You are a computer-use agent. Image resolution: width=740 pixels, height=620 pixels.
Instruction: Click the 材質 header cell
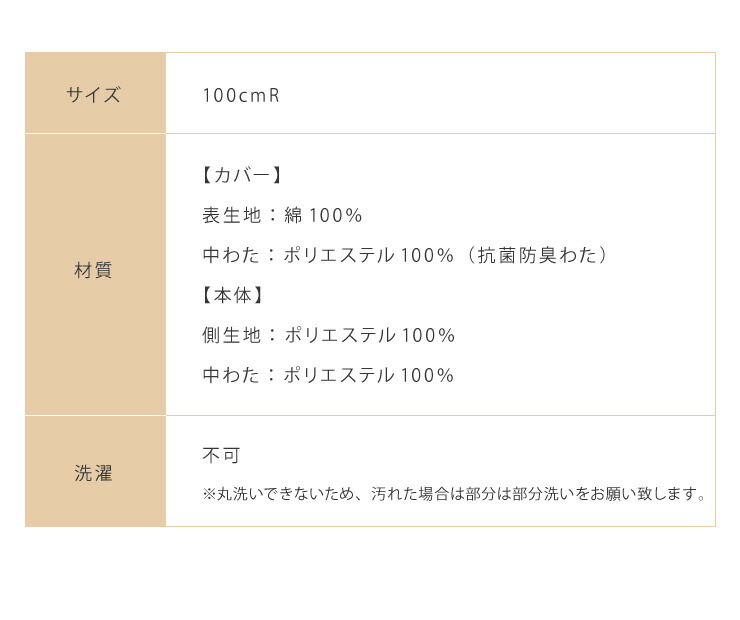pyautogui.click(x=94, y=271)
